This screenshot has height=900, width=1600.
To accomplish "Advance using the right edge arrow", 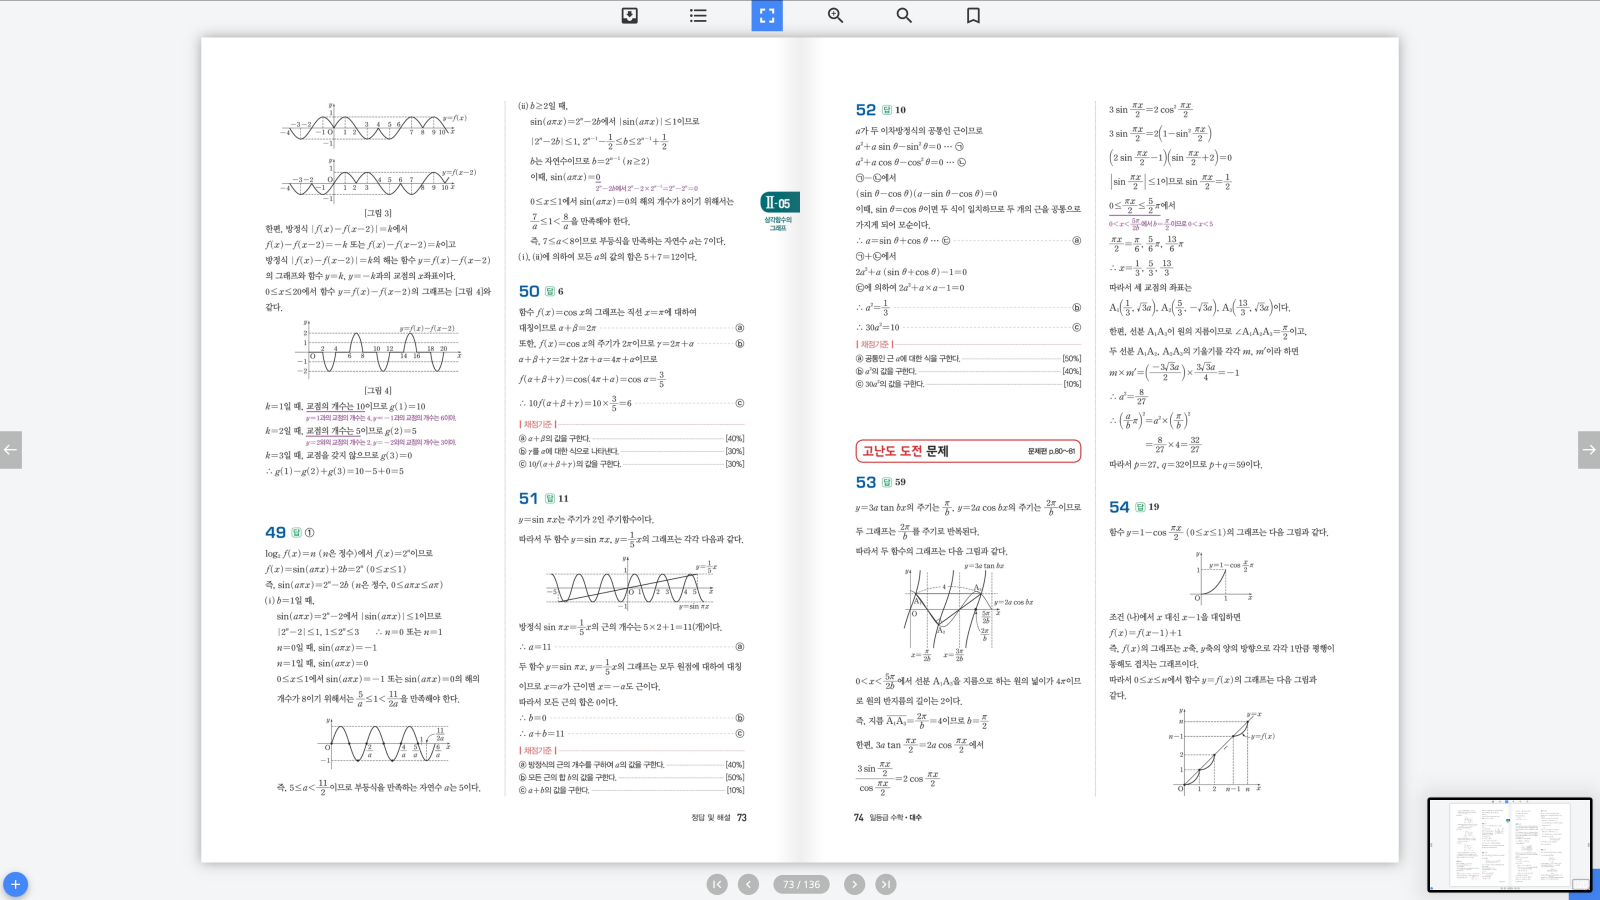I will 1588,450.
